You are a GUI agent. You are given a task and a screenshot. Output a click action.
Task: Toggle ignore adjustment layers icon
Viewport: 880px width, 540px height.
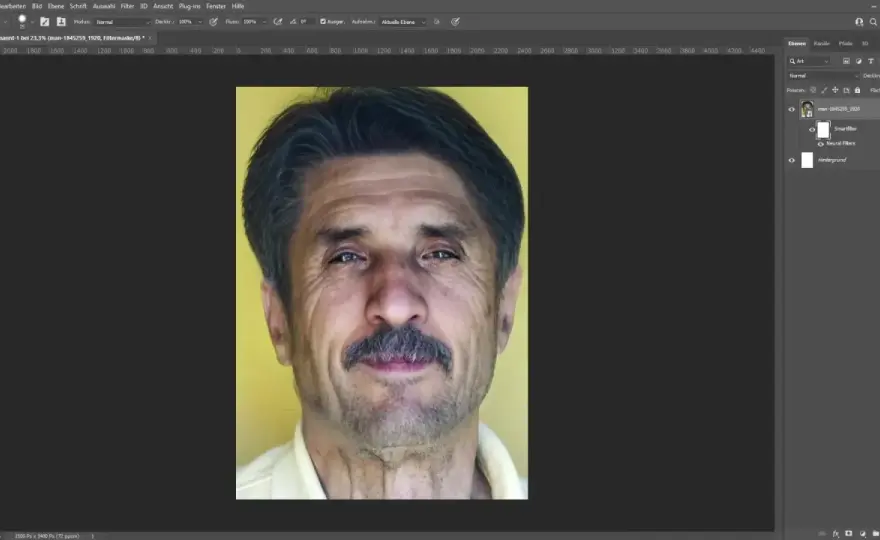(437, 22)
